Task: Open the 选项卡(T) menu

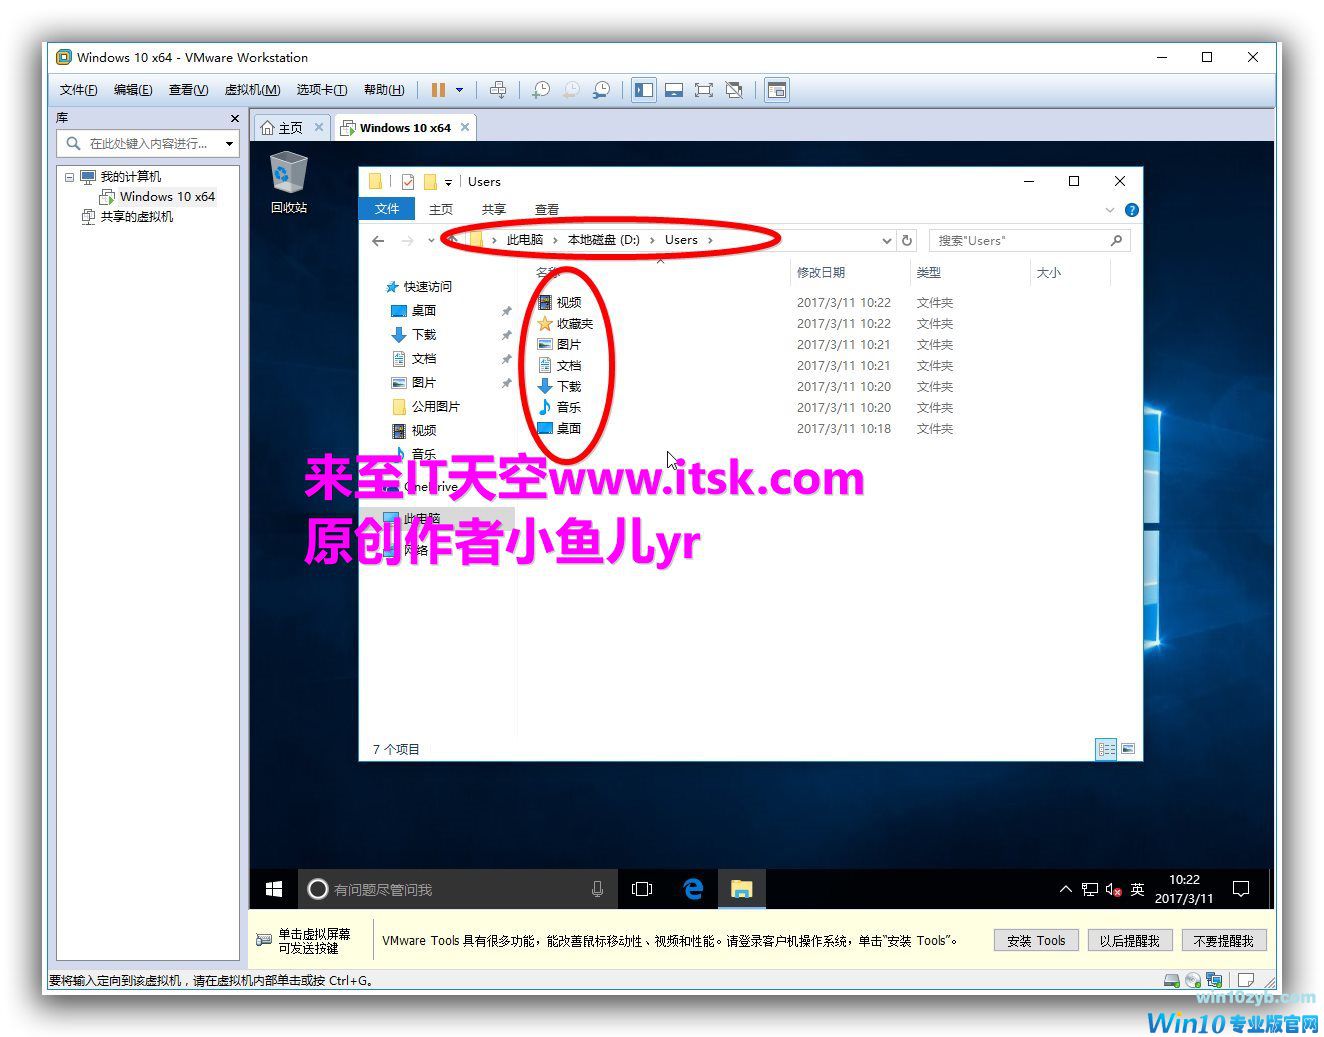Action: click(x=322, y=90)
